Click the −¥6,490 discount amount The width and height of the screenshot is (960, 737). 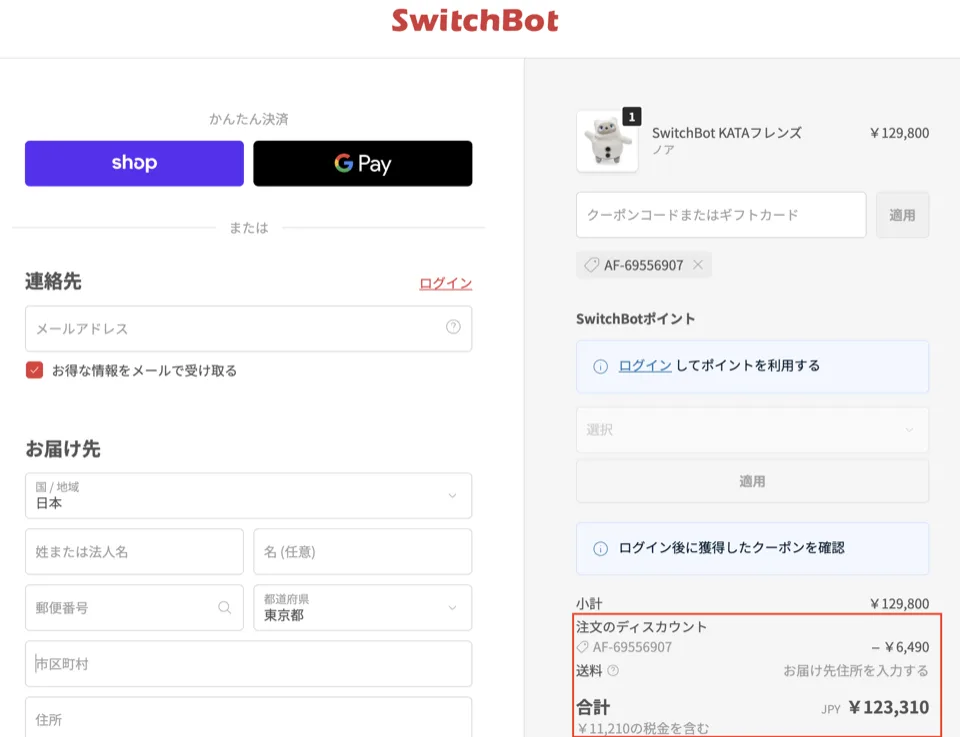[x=901, y=647]
